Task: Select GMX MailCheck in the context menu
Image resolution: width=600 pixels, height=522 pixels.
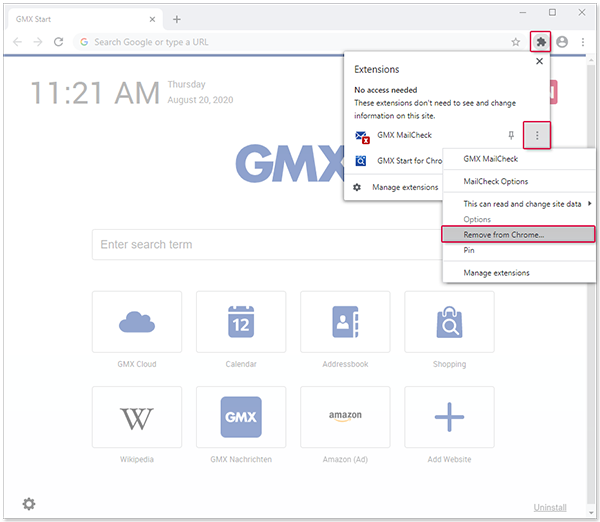Action: (518, 159)
